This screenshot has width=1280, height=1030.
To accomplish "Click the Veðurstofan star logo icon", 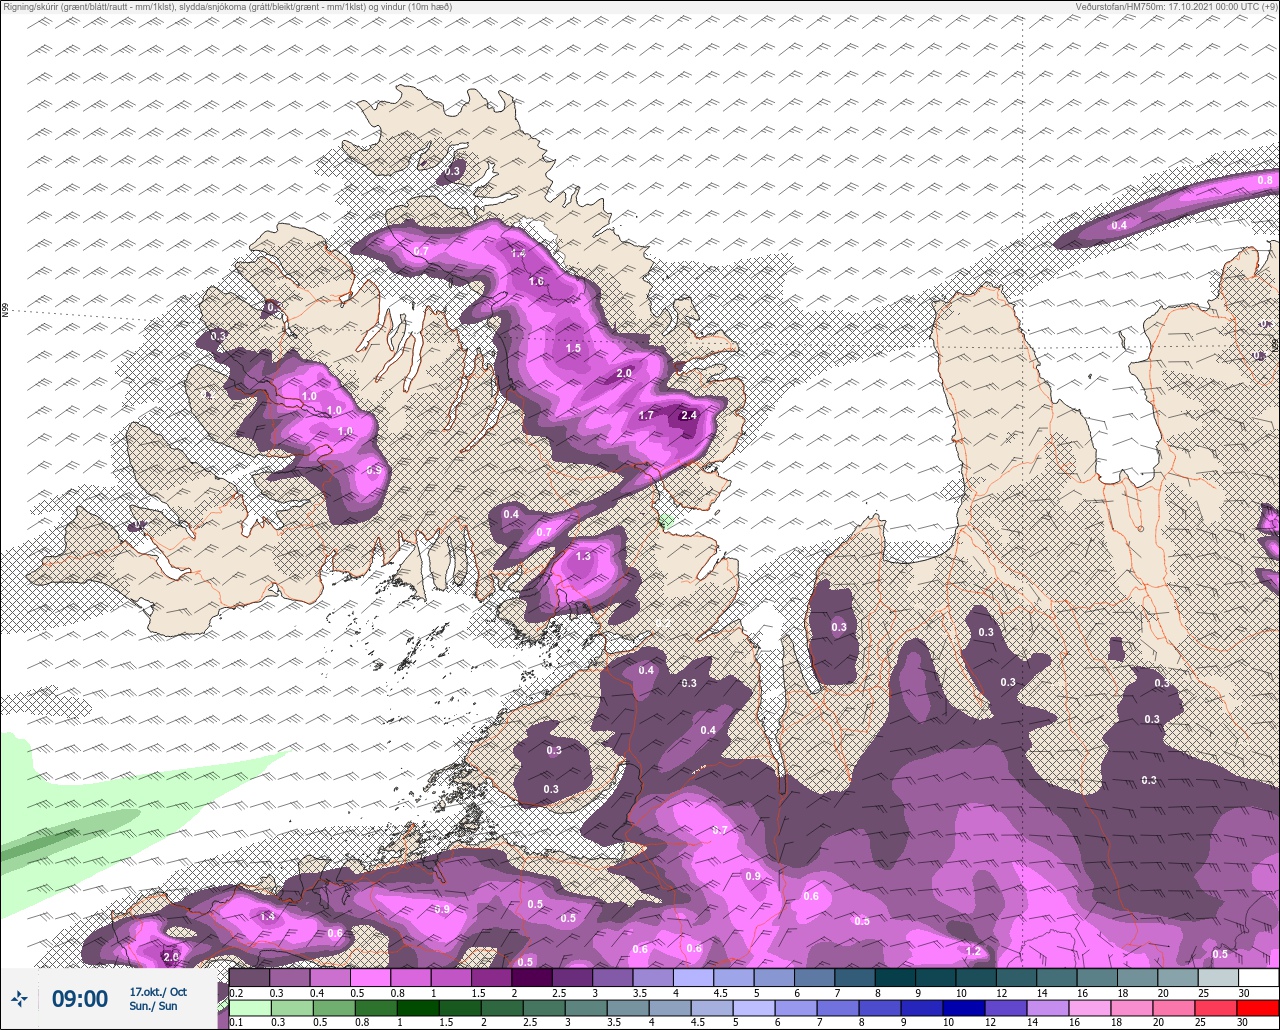I will coord(20,998).
